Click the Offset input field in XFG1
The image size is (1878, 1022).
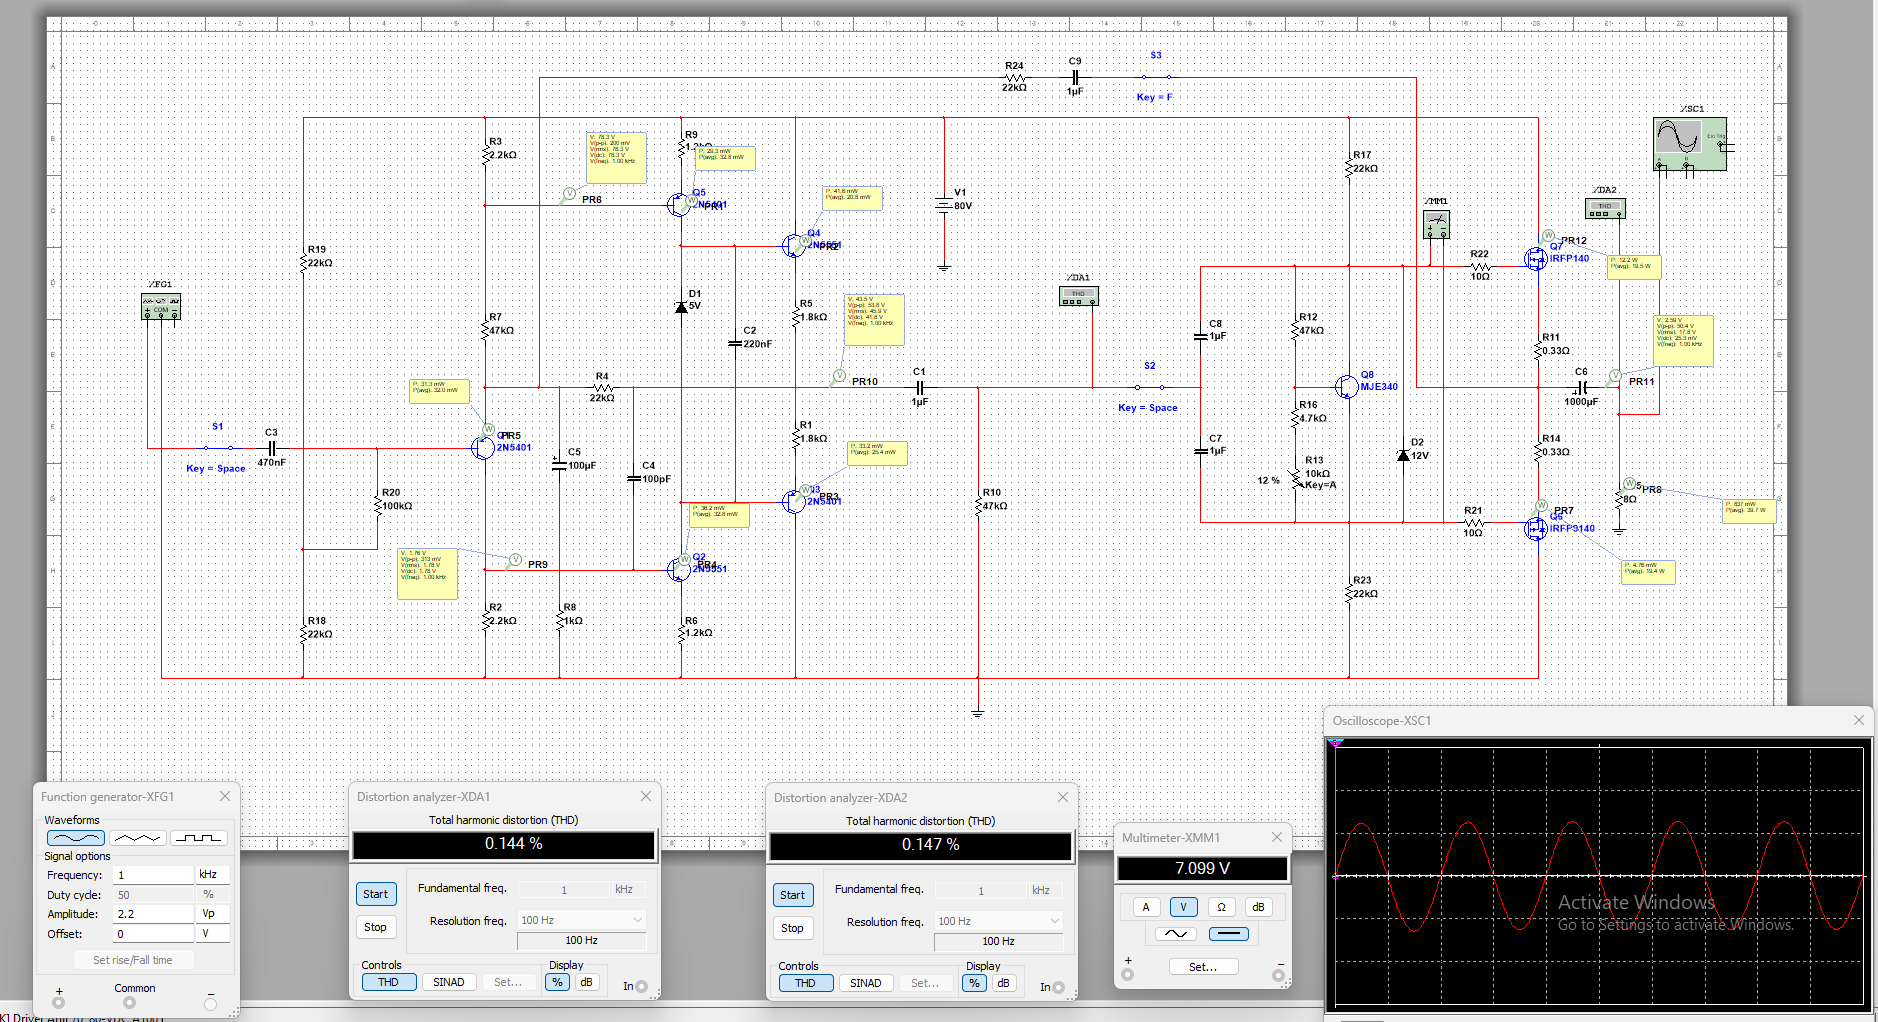[x=153, y=933]
